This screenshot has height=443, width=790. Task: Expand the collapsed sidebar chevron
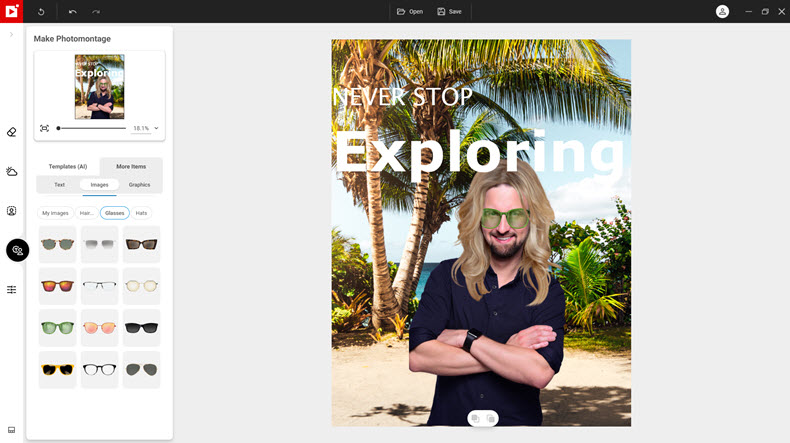[x=11, y=35]
